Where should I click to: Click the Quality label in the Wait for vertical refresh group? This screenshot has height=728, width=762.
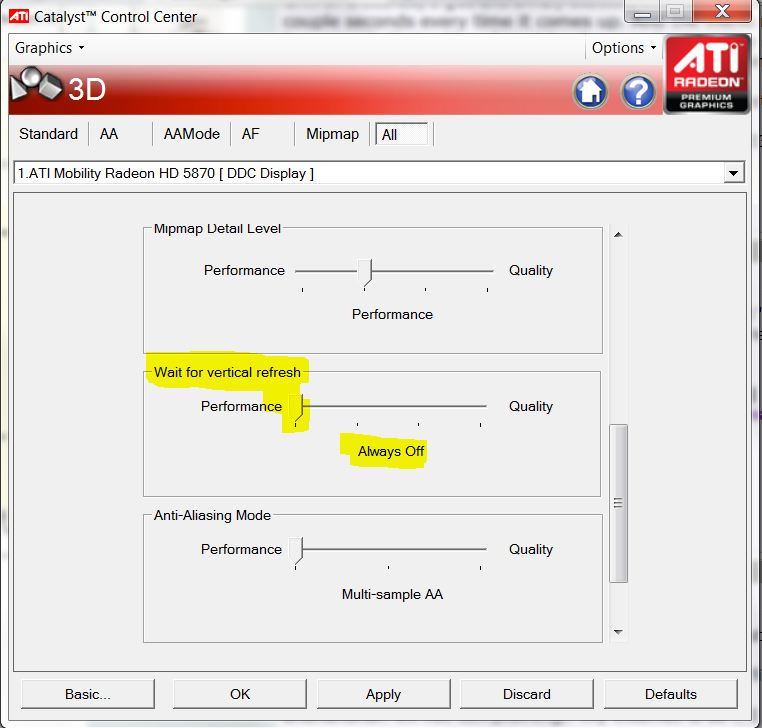tap(531, 406)
